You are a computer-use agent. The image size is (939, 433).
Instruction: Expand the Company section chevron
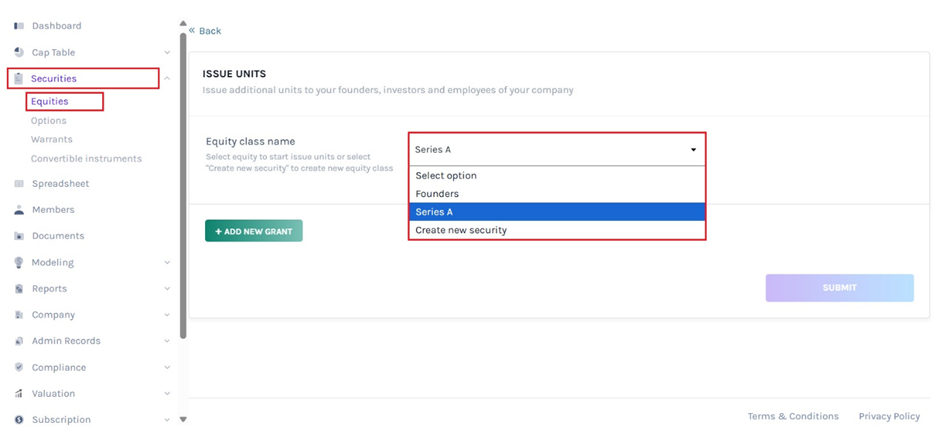pyautogui.click(x=167, y=315)
